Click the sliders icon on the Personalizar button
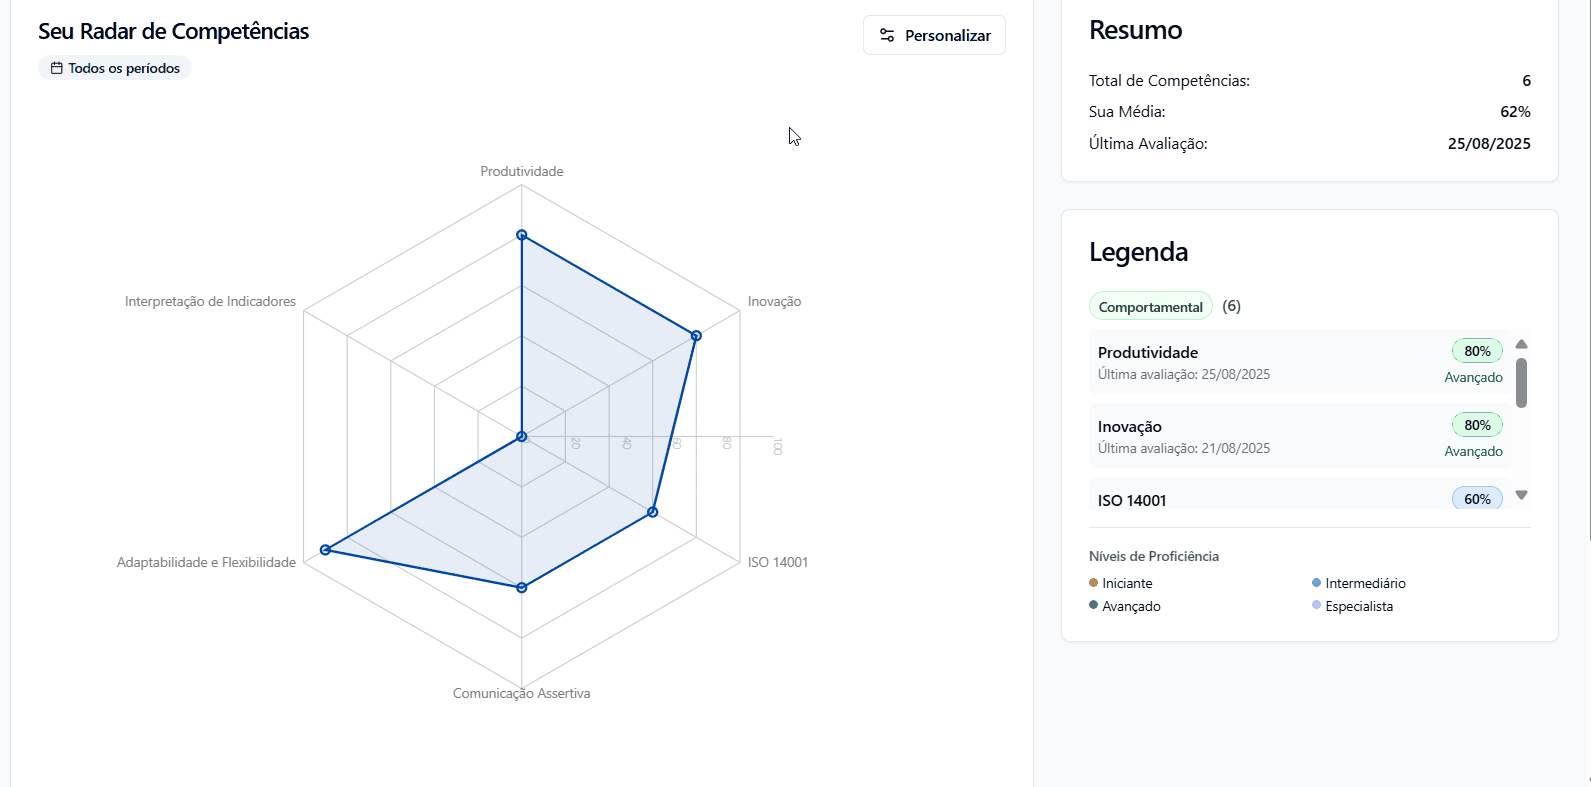The image size is (1591, 787). 887,35
